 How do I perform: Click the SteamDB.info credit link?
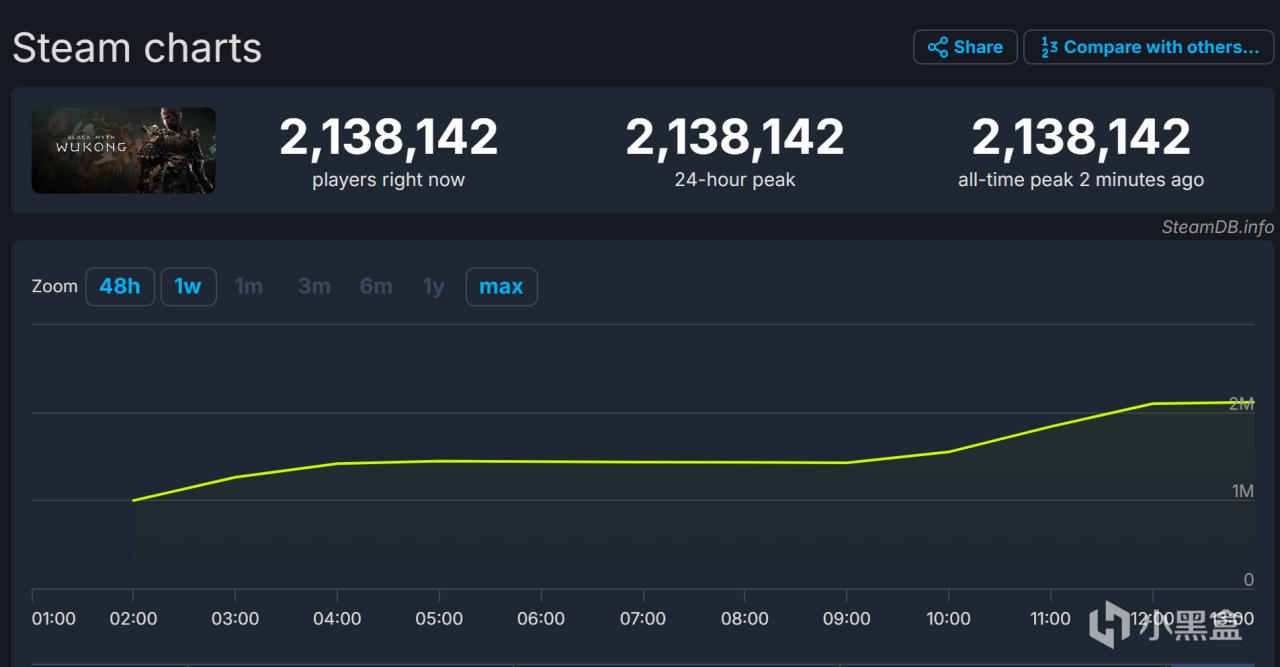(x=1217, y=227)
